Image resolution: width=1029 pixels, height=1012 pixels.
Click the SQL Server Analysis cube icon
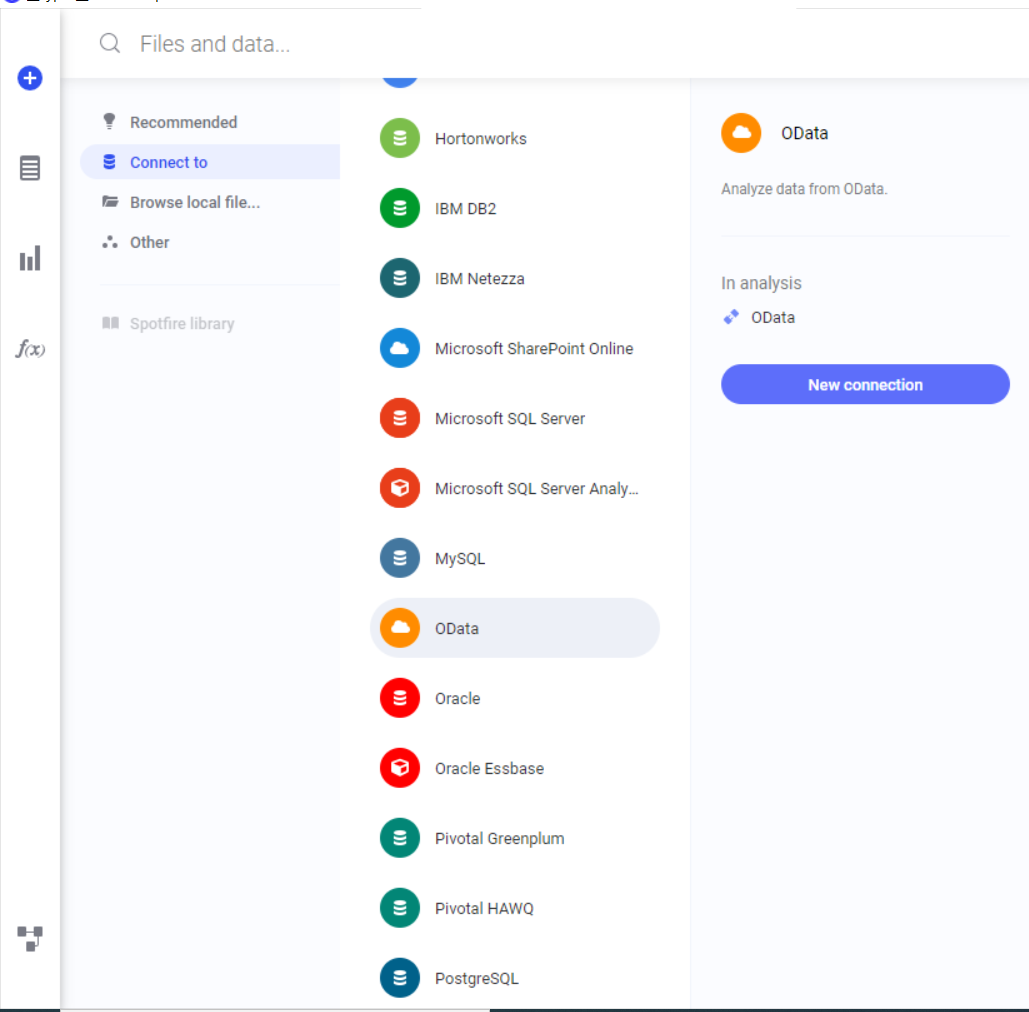[400, 488]
